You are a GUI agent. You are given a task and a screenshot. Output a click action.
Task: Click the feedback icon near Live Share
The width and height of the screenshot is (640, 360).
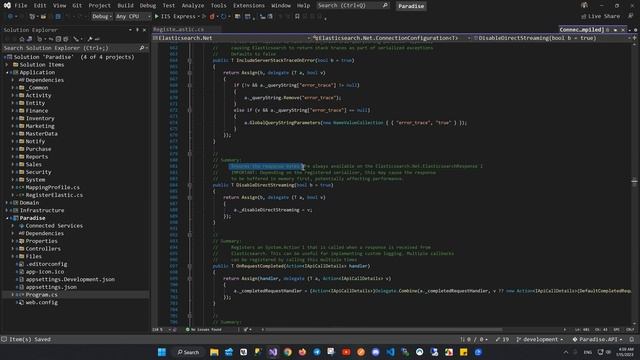tap(631, 16)
